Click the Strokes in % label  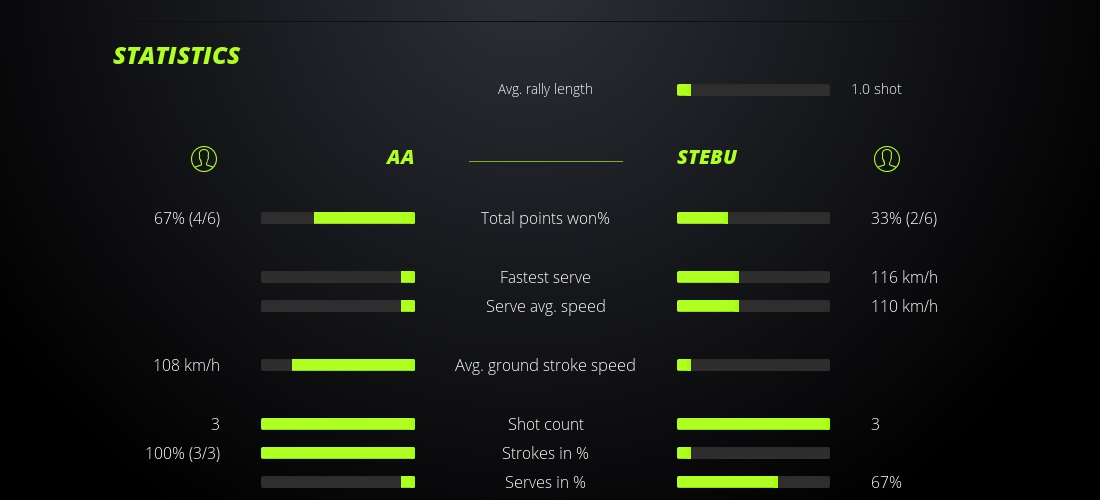(x=545, y=453)
